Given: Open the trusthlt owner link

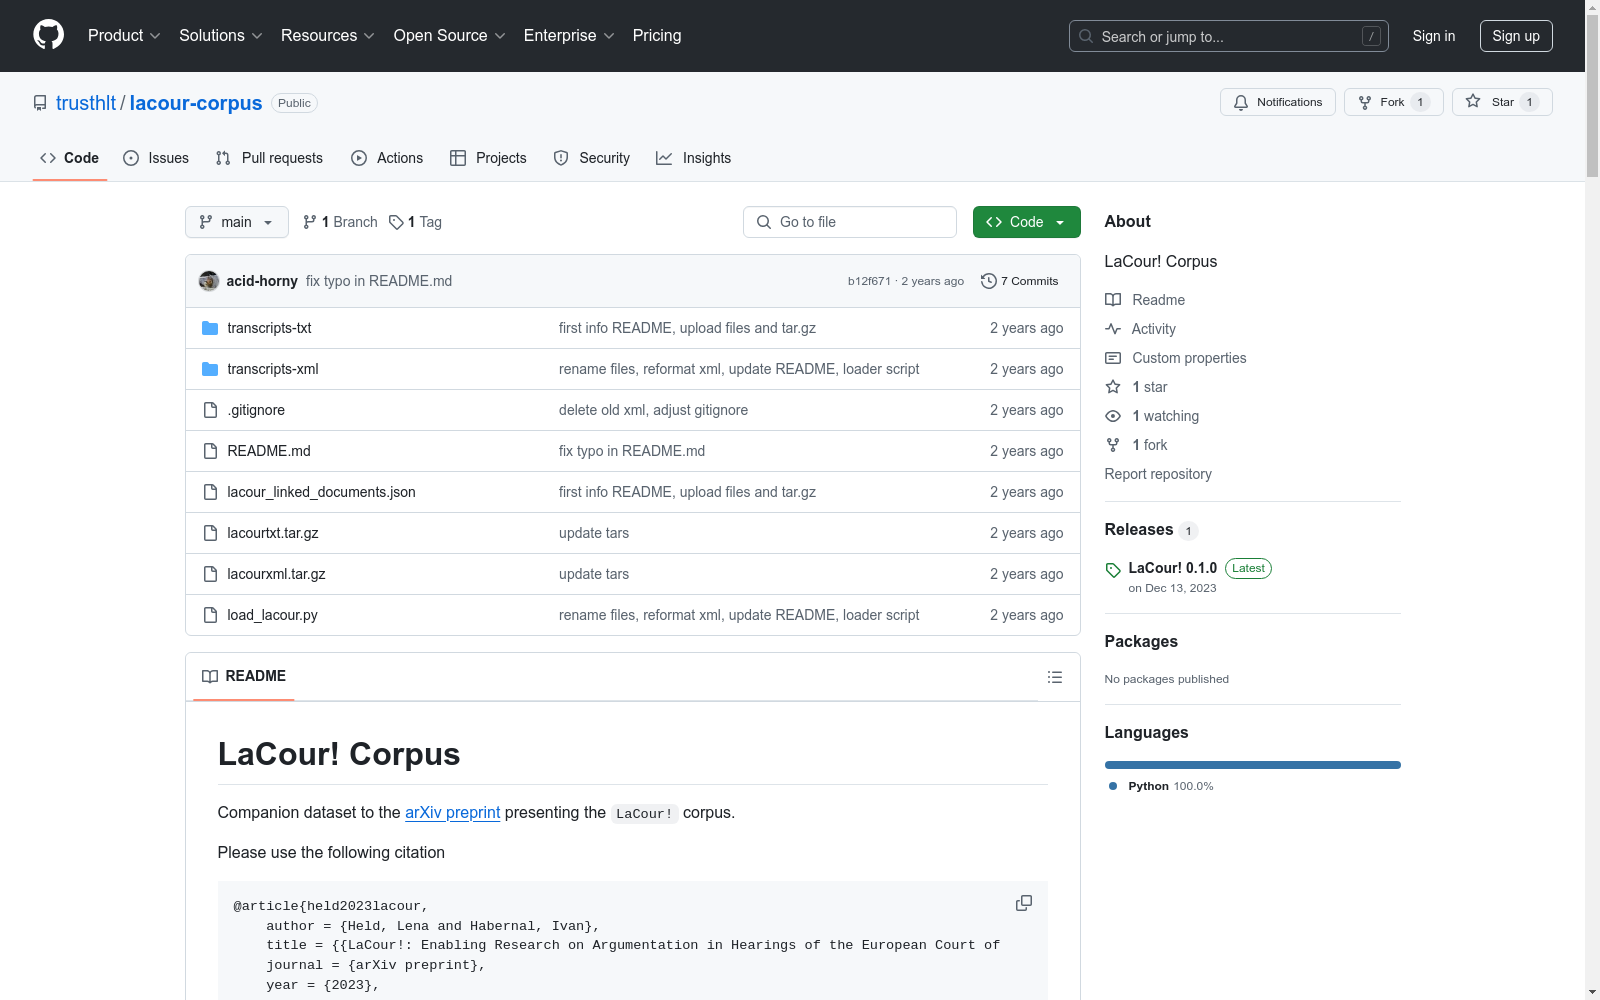Looking at the screenshot, I should coord(86,103).
